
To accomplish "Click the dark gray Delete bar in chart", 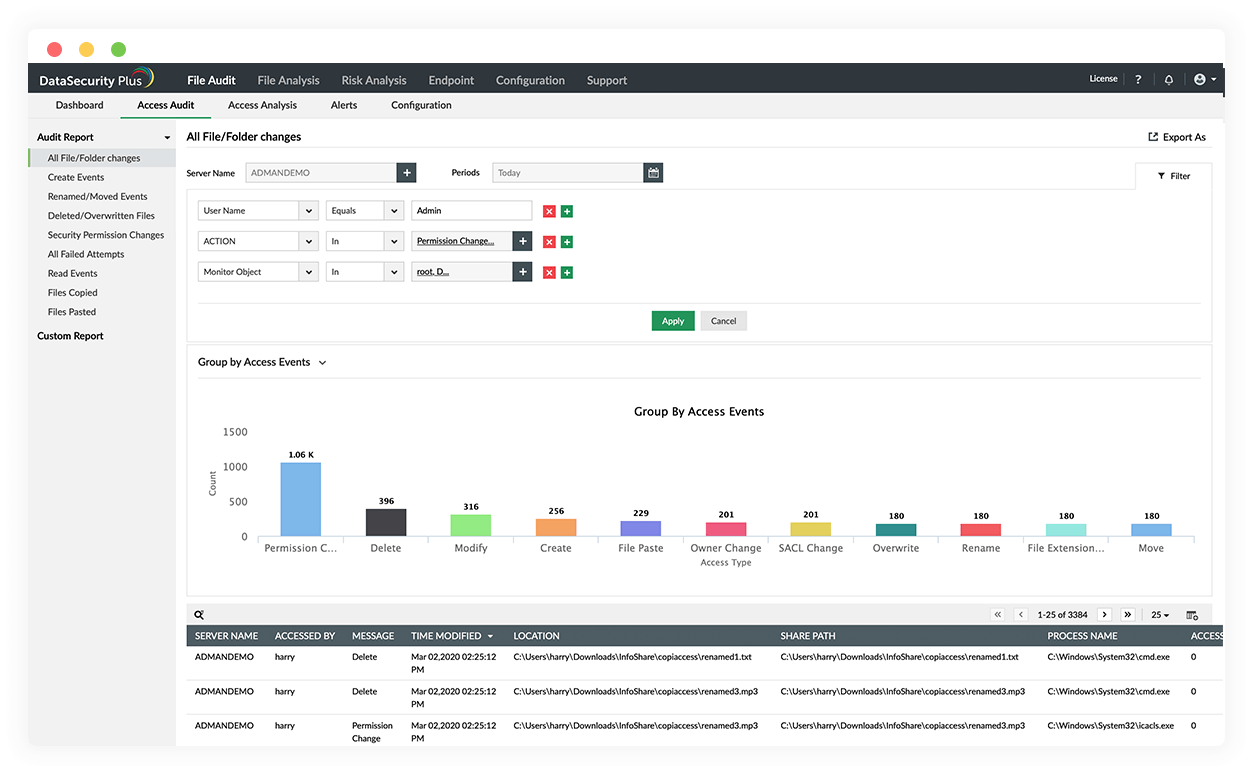I will 386,523.
